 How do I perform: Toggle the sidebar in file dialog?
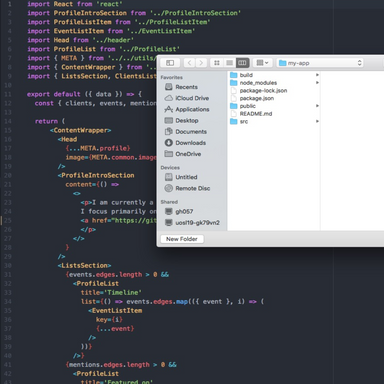(x=170, y=63)
